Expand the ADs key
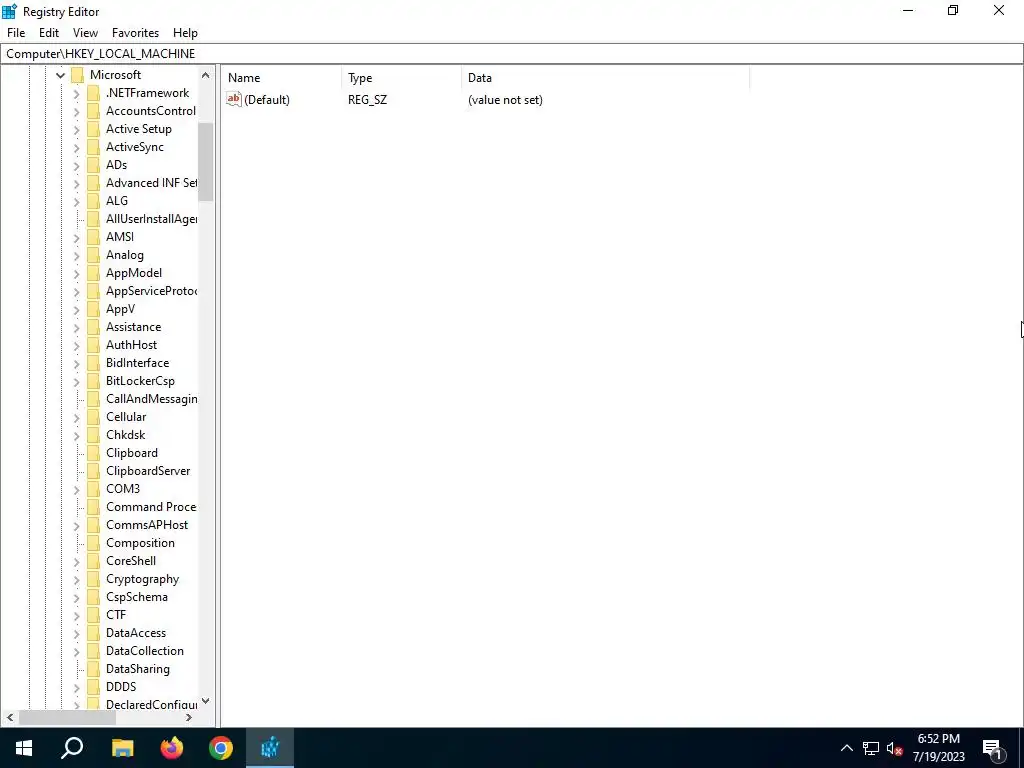 (76, 165)
